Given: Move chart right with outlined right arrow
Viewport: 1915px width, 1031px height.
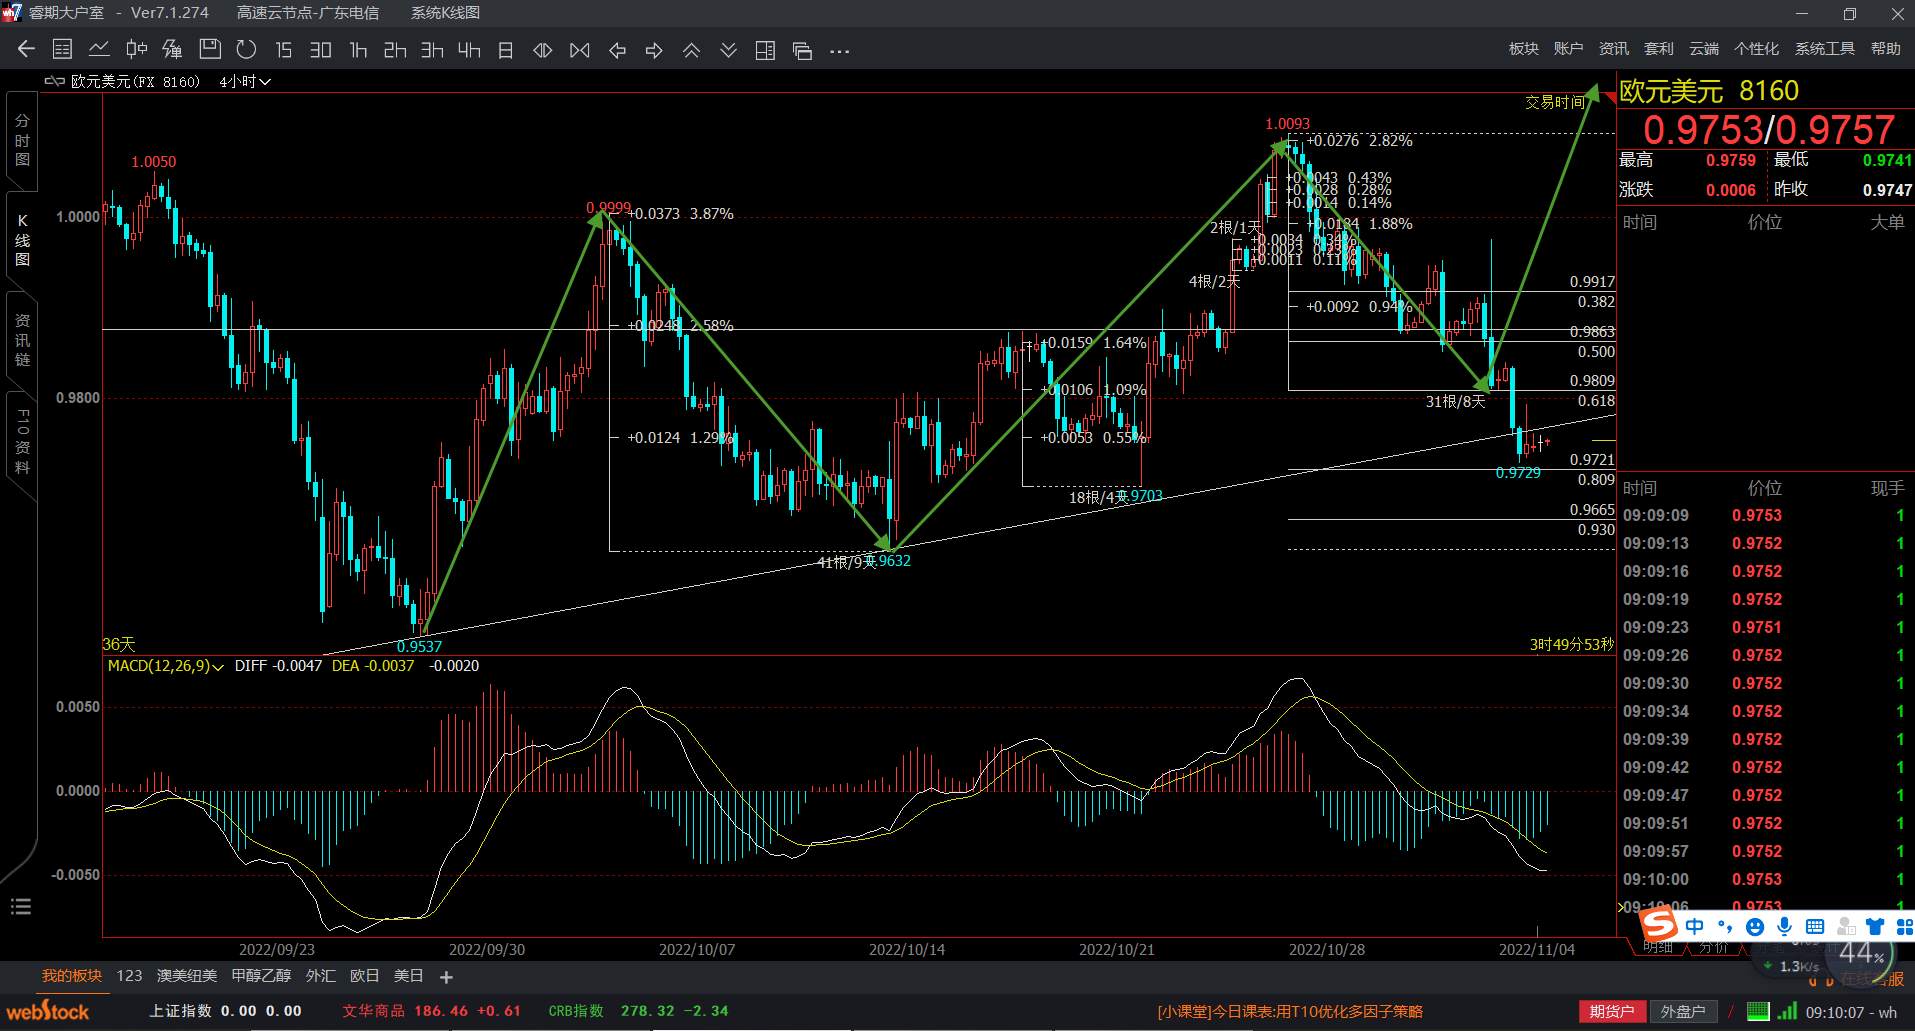Looking at the screenshot, I should click(x=654, y=50).
